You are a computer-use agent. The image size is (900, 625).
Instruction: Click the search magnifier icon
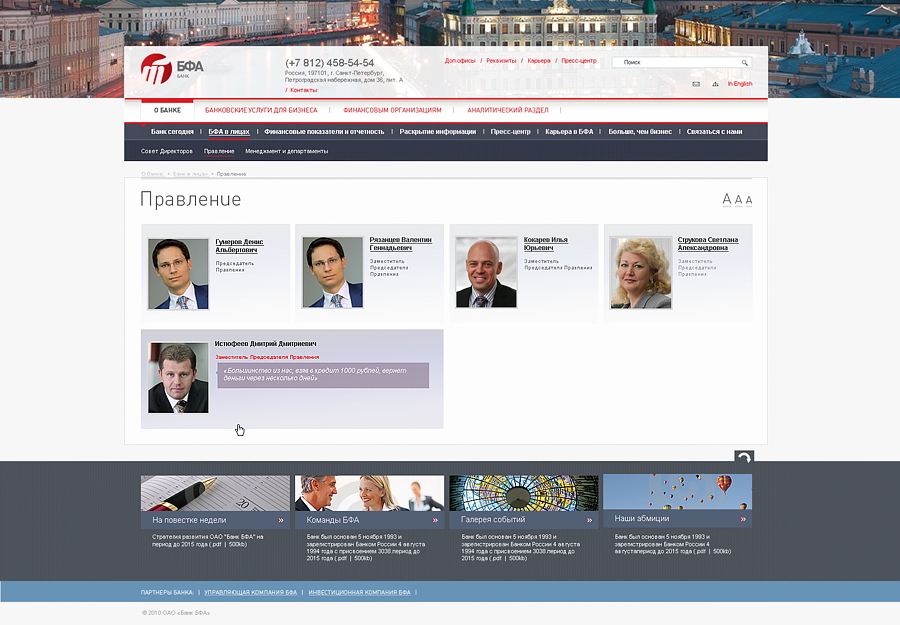[x=744, y=63]
